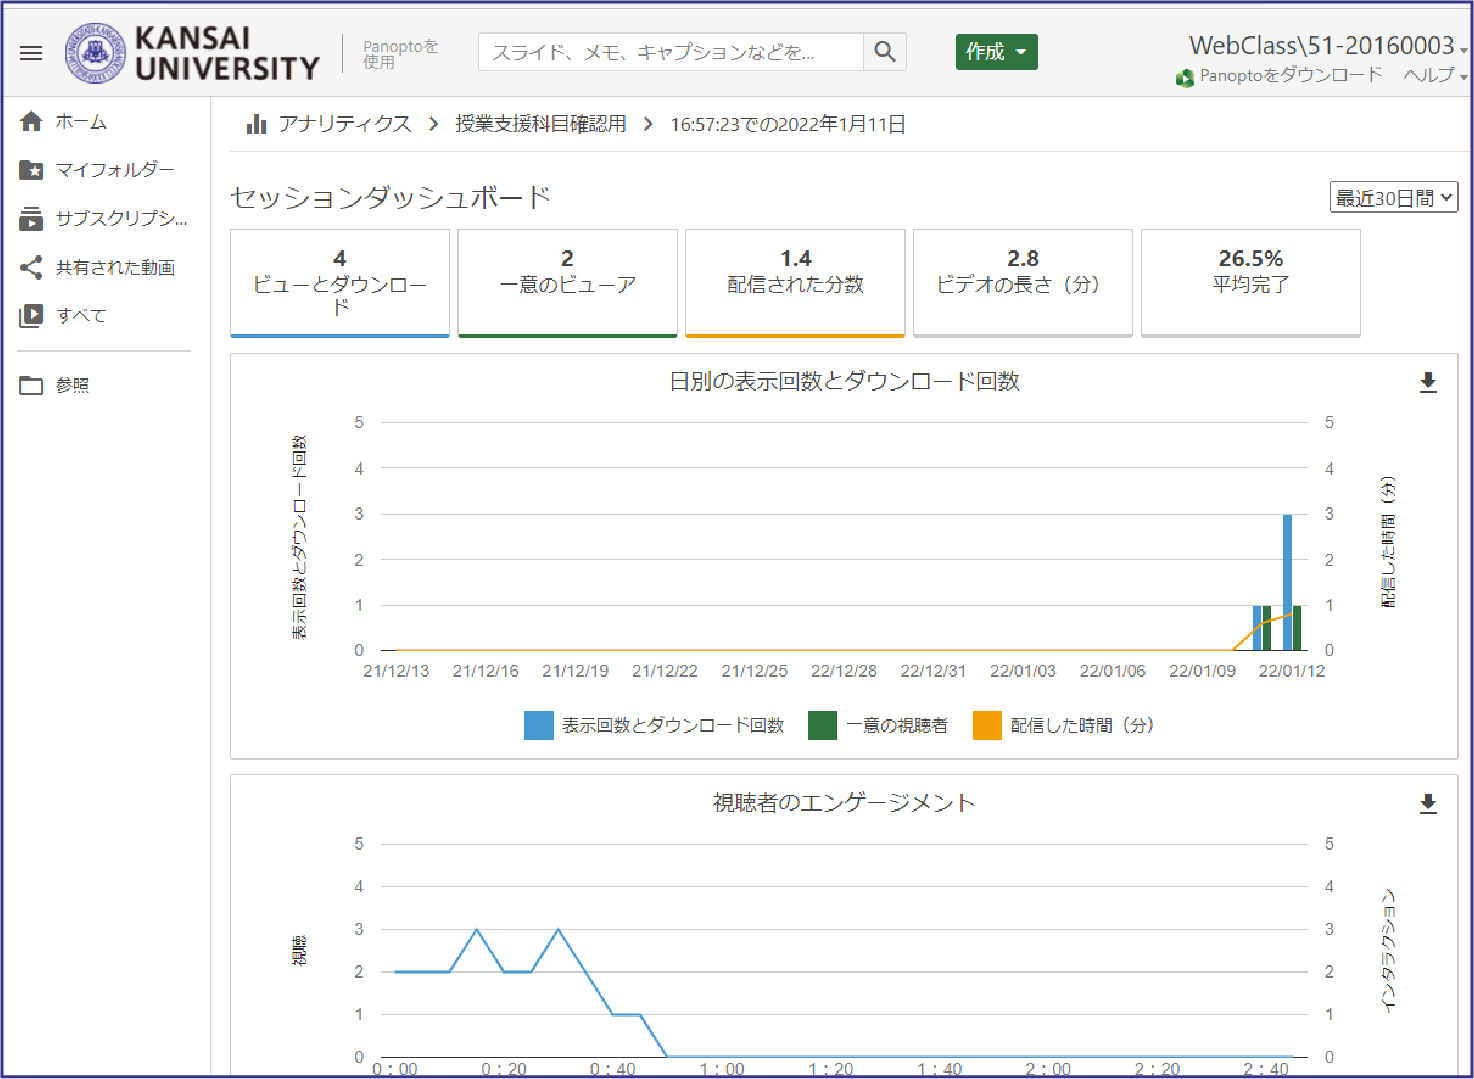The height and width of the screenshot is (1079, 1474).
Task: Open 共有された動画 in the sidebar
Action: (117, 267)
